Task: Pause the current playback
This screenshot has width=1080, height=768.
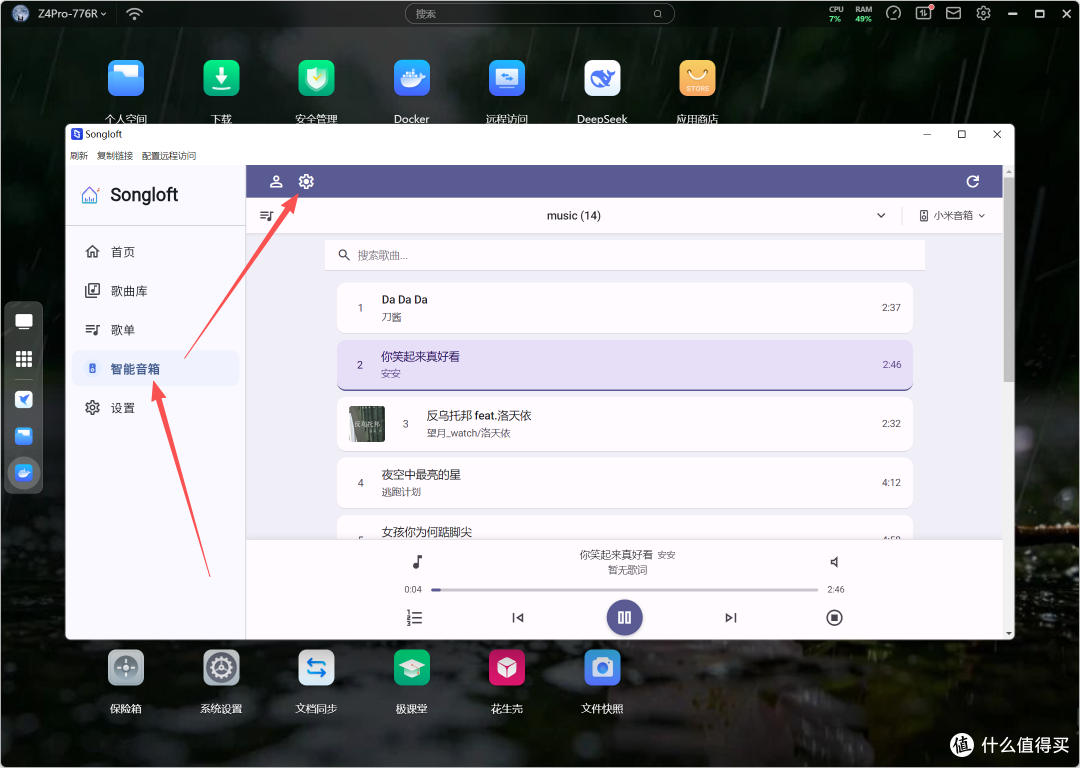Action: tap(625, 618)
